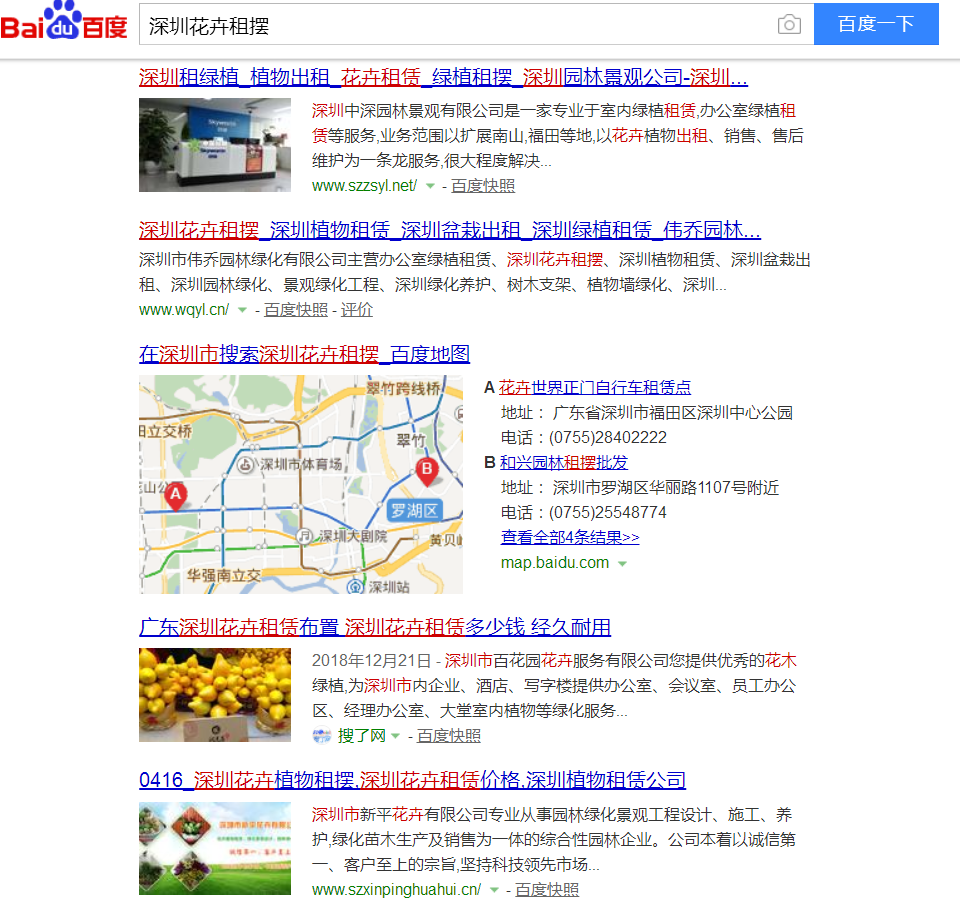
Task: Click 深圳站 railway station map icon
Action: point(355,587)
